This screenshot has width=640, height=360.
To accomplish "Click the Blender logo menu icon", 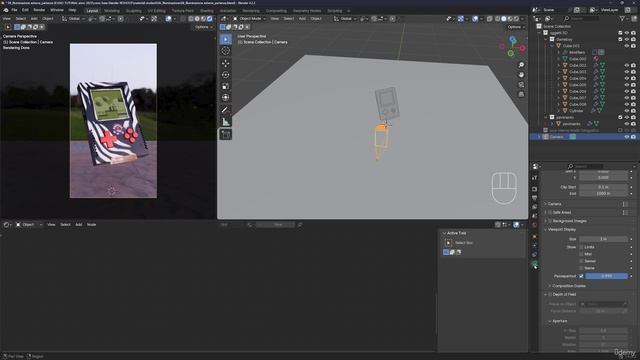I will pyautogui.click(x=6, y=10).
